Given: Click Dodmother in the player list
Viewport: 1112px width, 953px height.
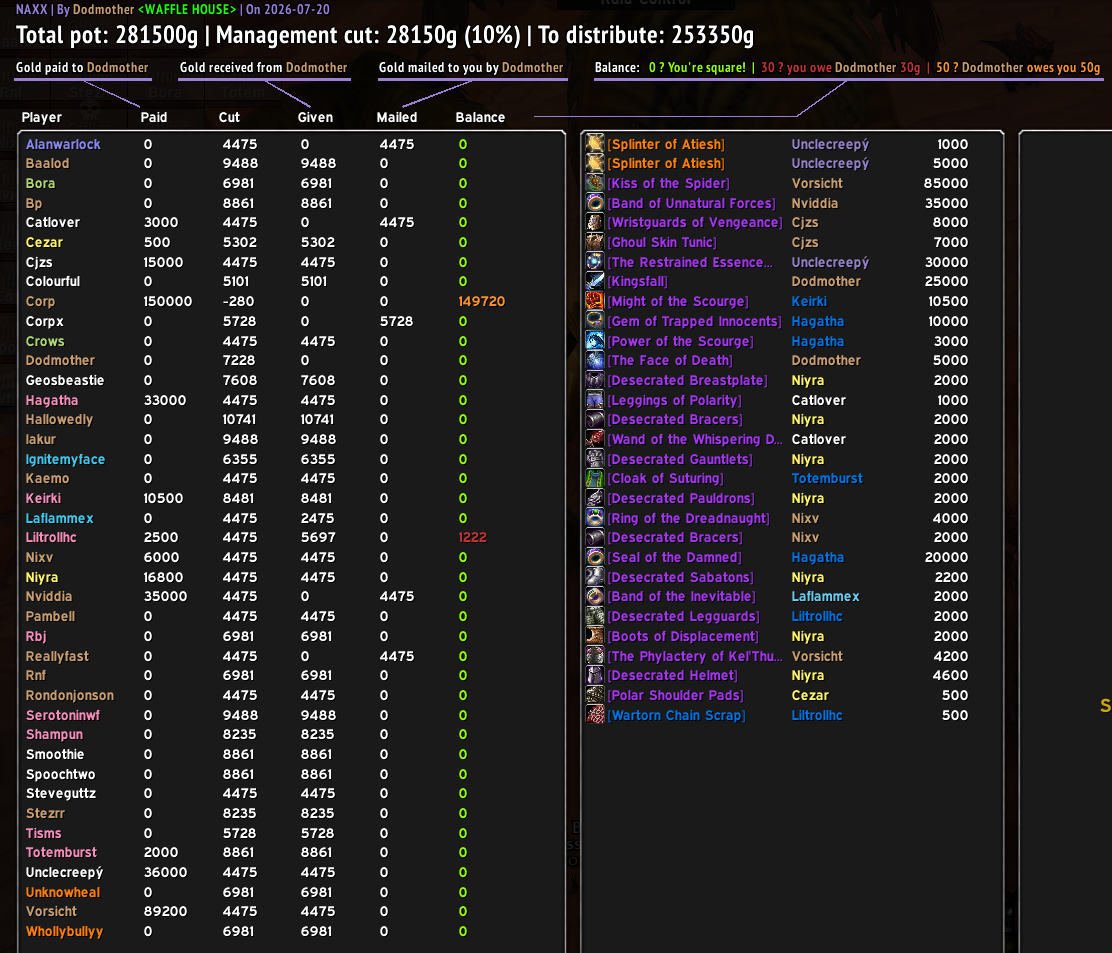Looking at the screenshot, I should (60, 360).
